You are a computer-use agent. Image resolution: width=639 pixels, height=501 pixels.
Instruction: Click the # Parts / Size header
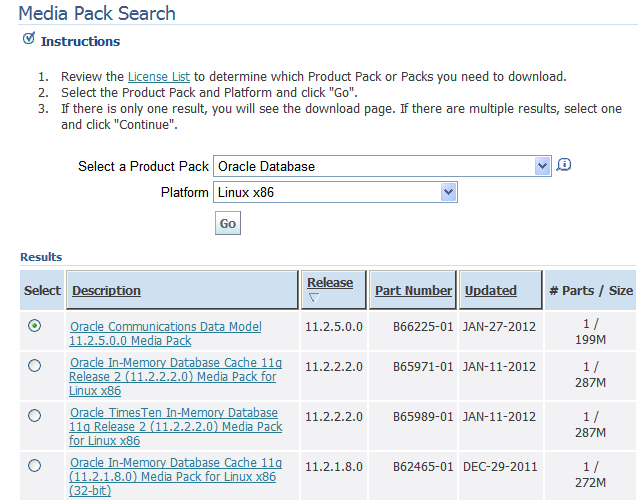tap(591, 291)
